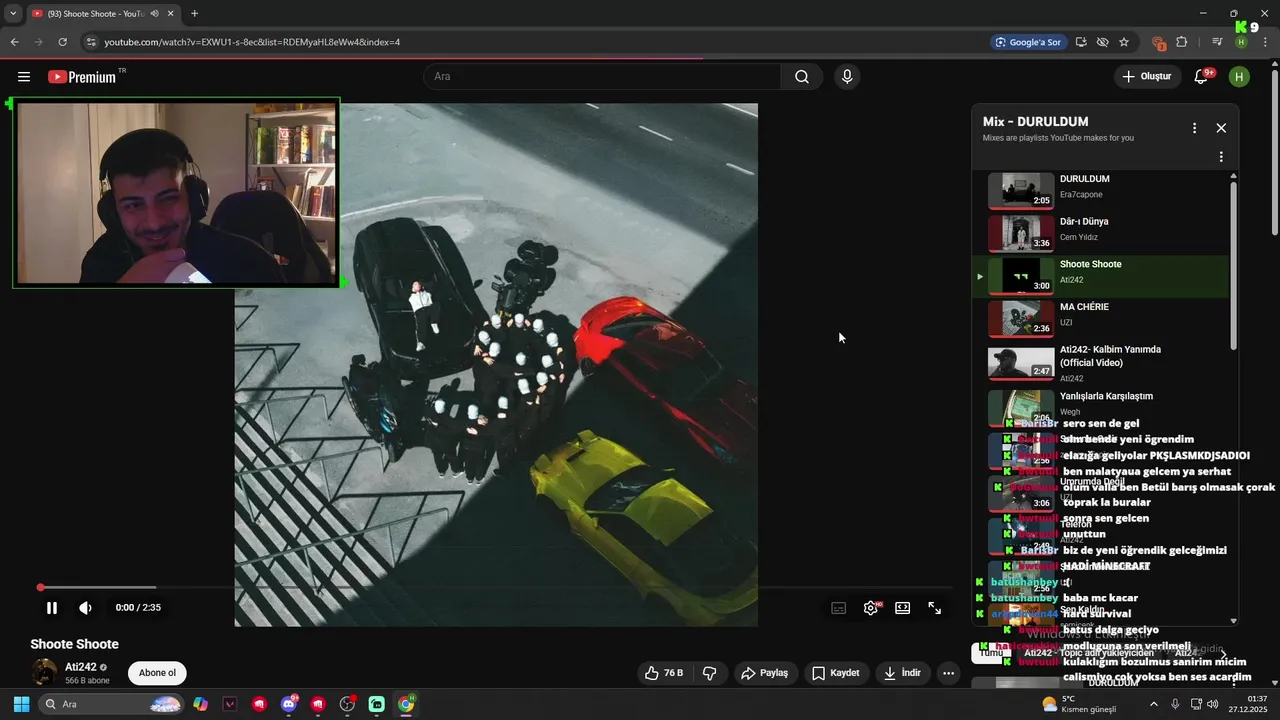The image size is (1280, 720).
Task: Open the YouTube hamburger guide menu
Action: tap(24, 77)
